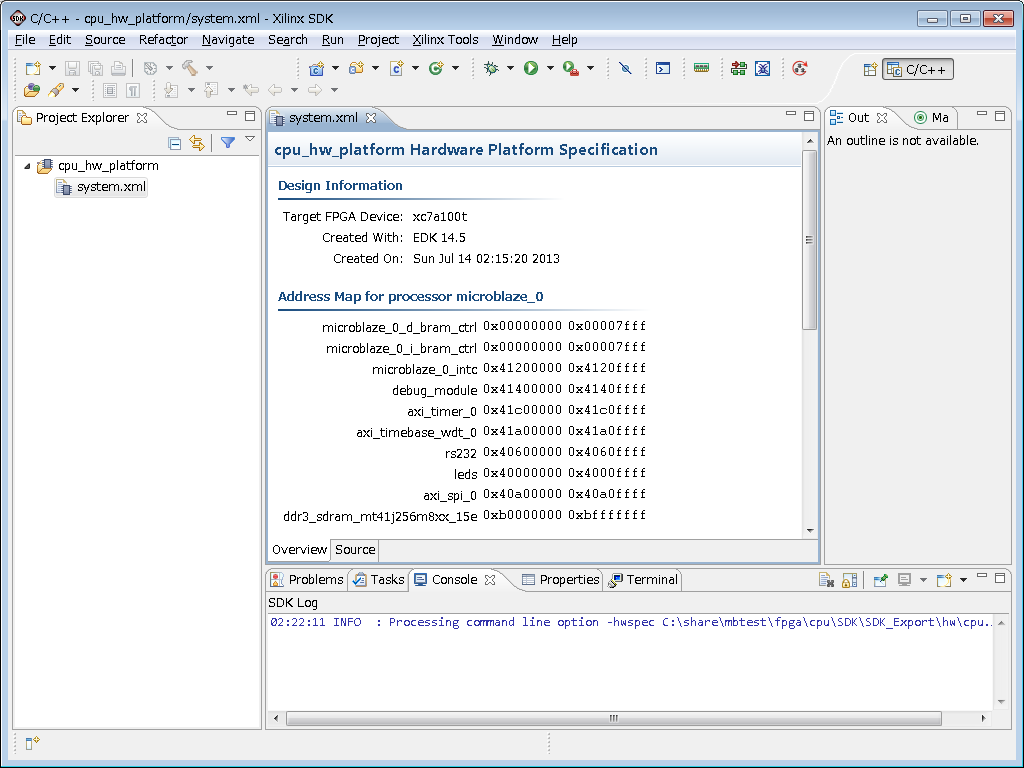Toggle Scroll Lock in Console toolbar
The width and height of the screenshot is (1024, 768).
click(x=849, y=580)
